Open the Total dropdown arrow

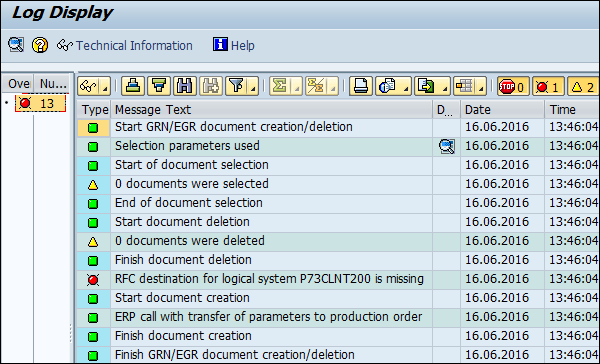coord(297,86)
